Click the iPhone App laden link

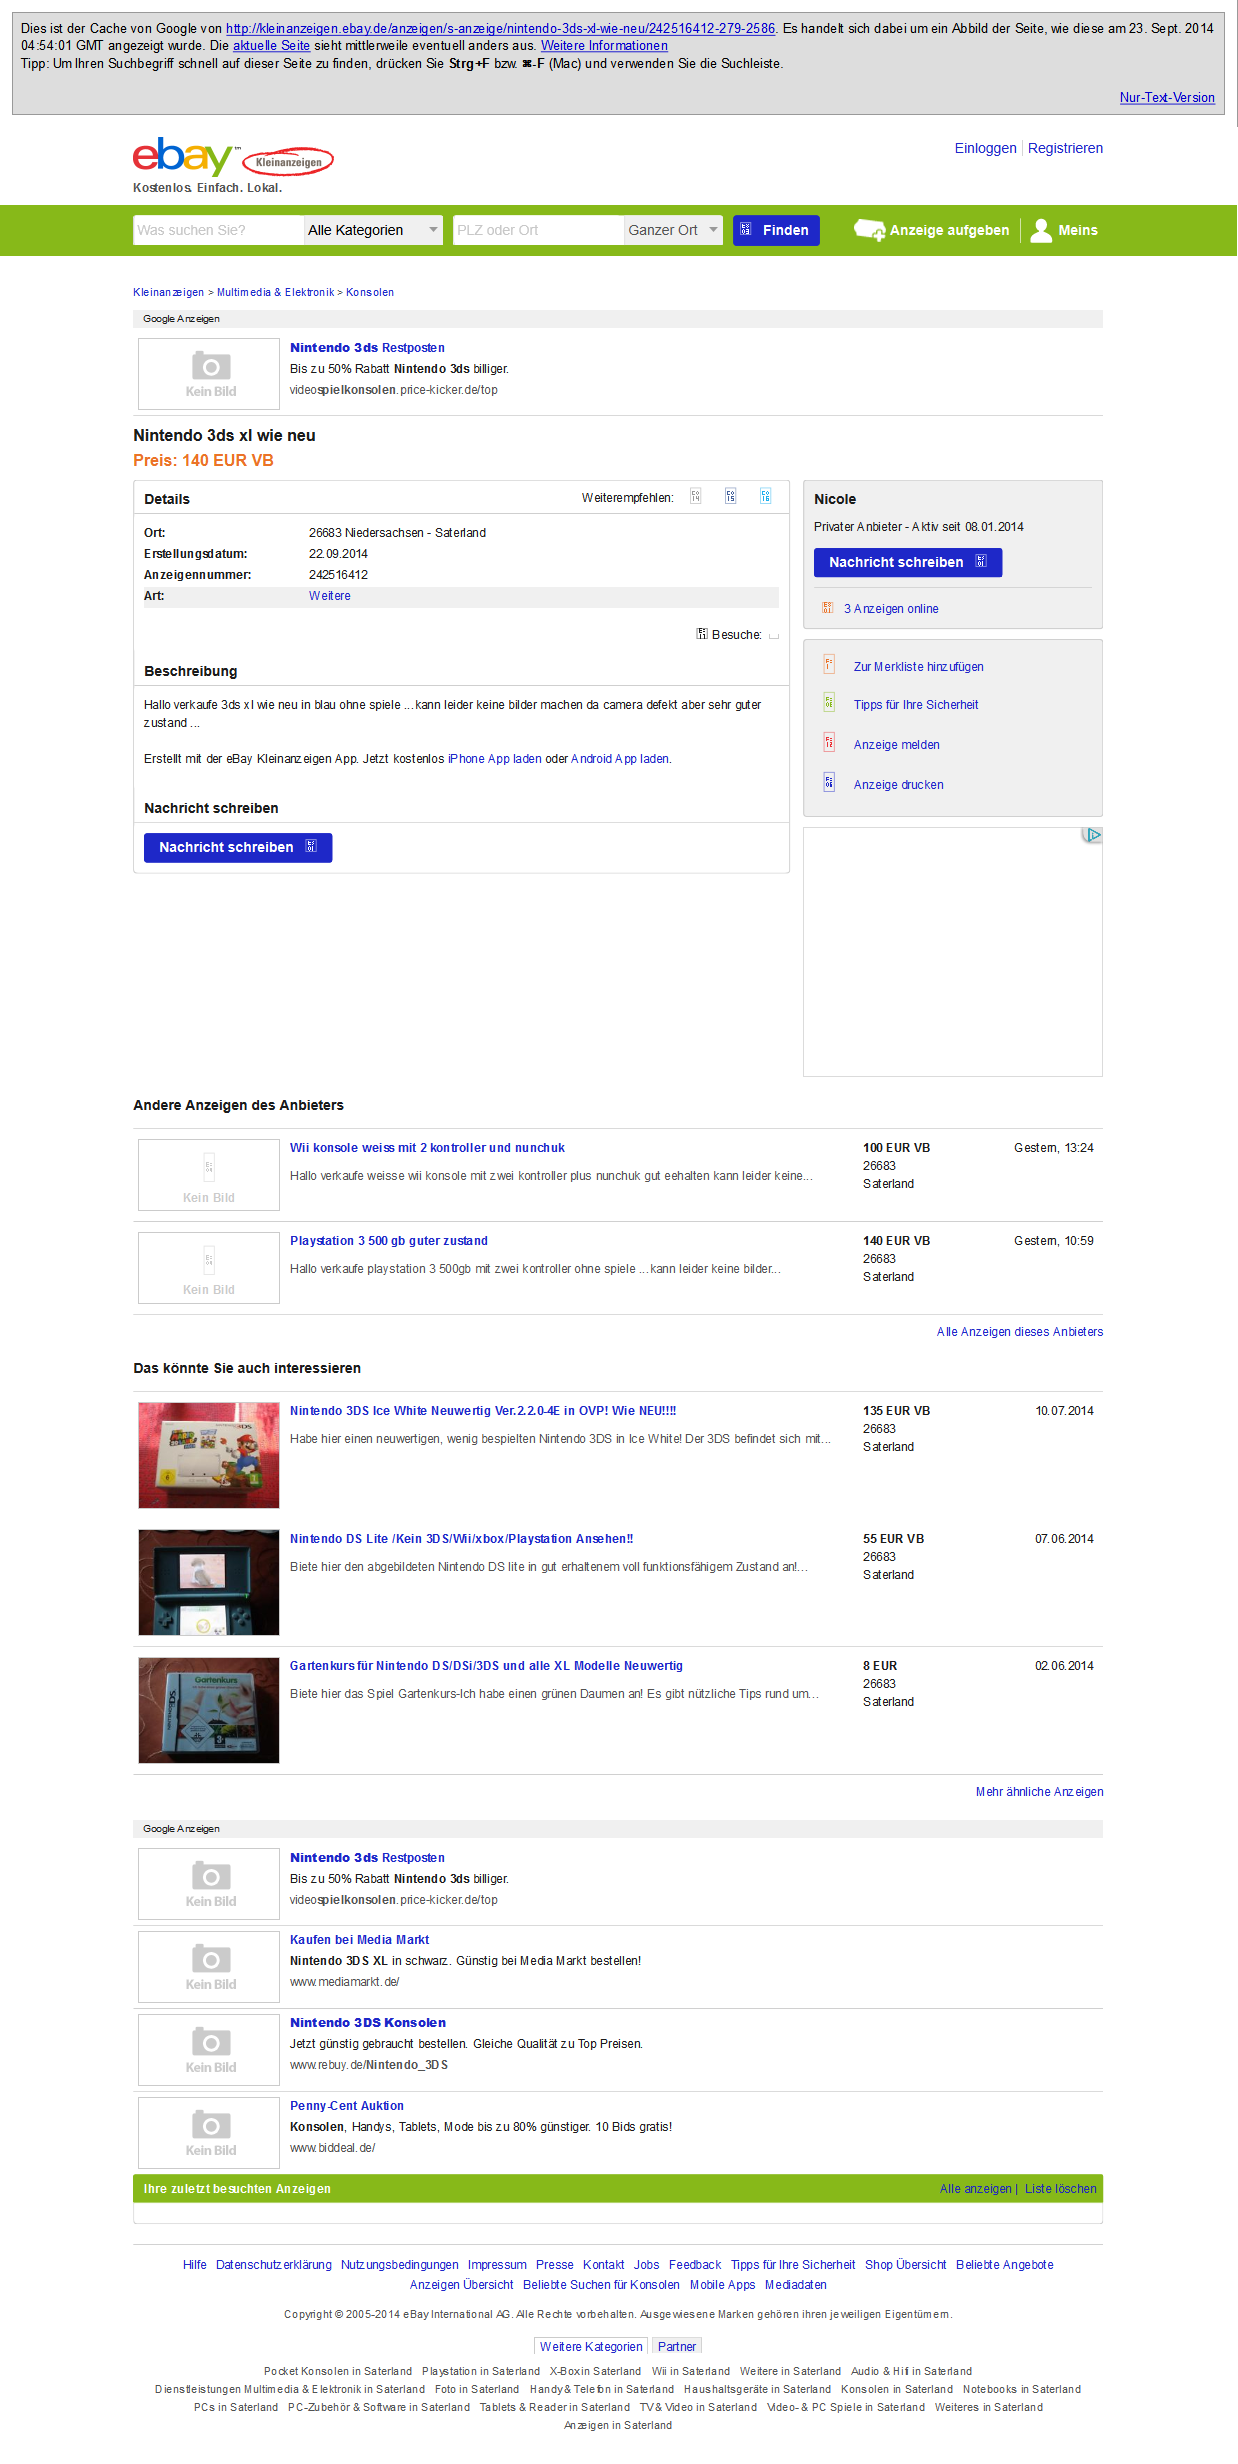(x=495, y=759)
